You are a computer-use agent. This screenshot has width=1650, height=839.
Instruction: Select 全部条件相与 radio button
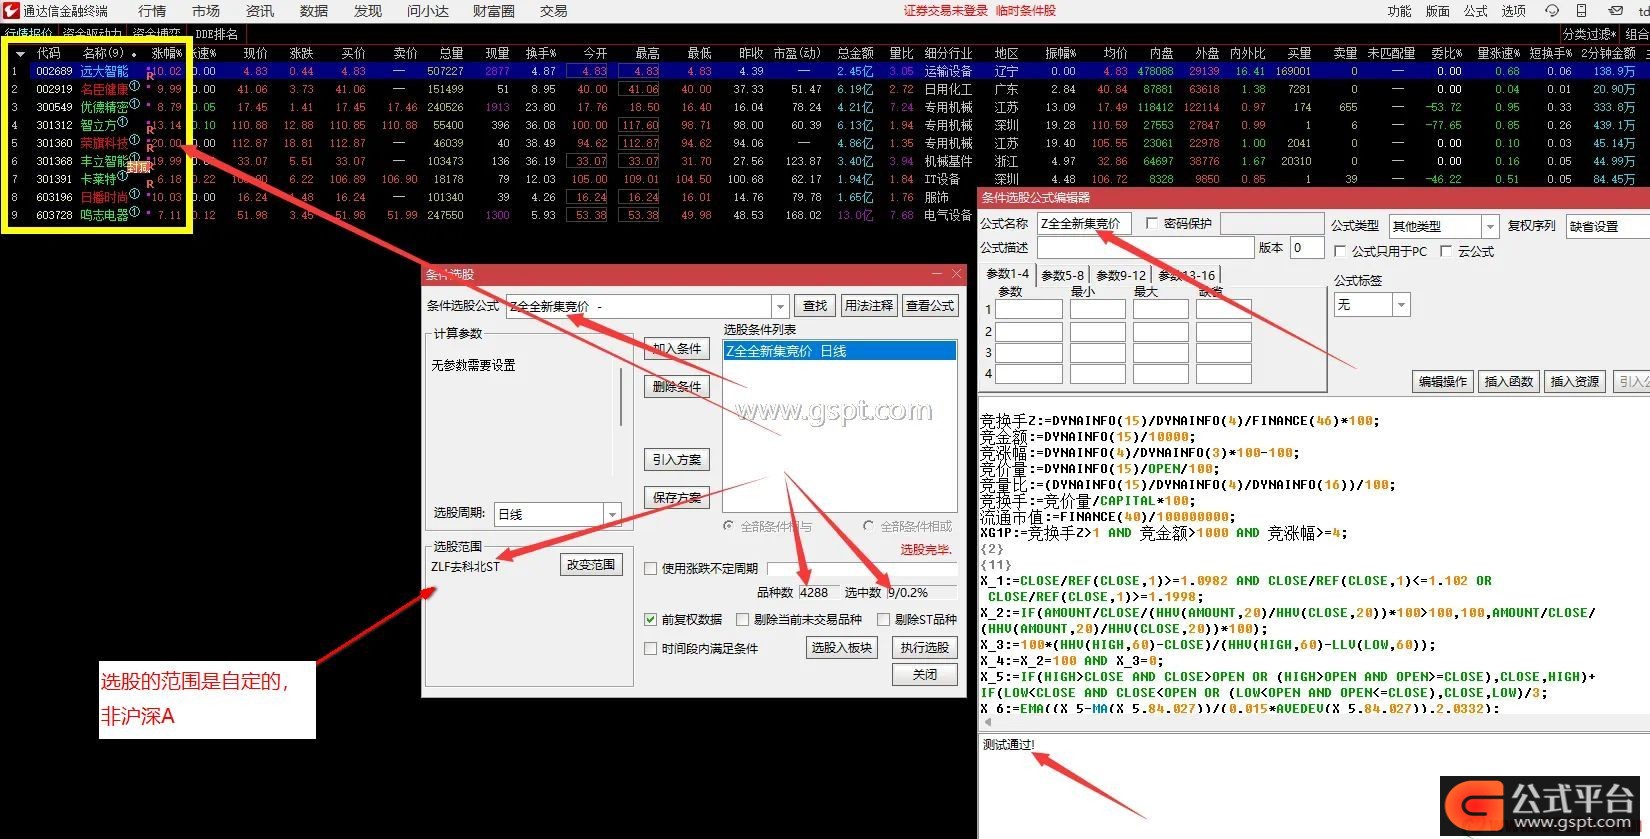(x=728, y=526)
